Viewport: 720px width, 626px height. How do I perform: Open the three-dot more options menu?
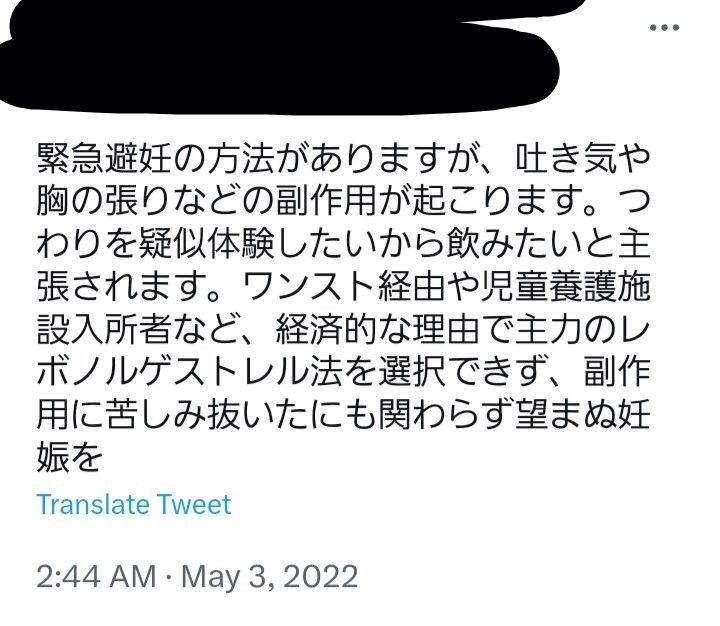click(664, 28)
